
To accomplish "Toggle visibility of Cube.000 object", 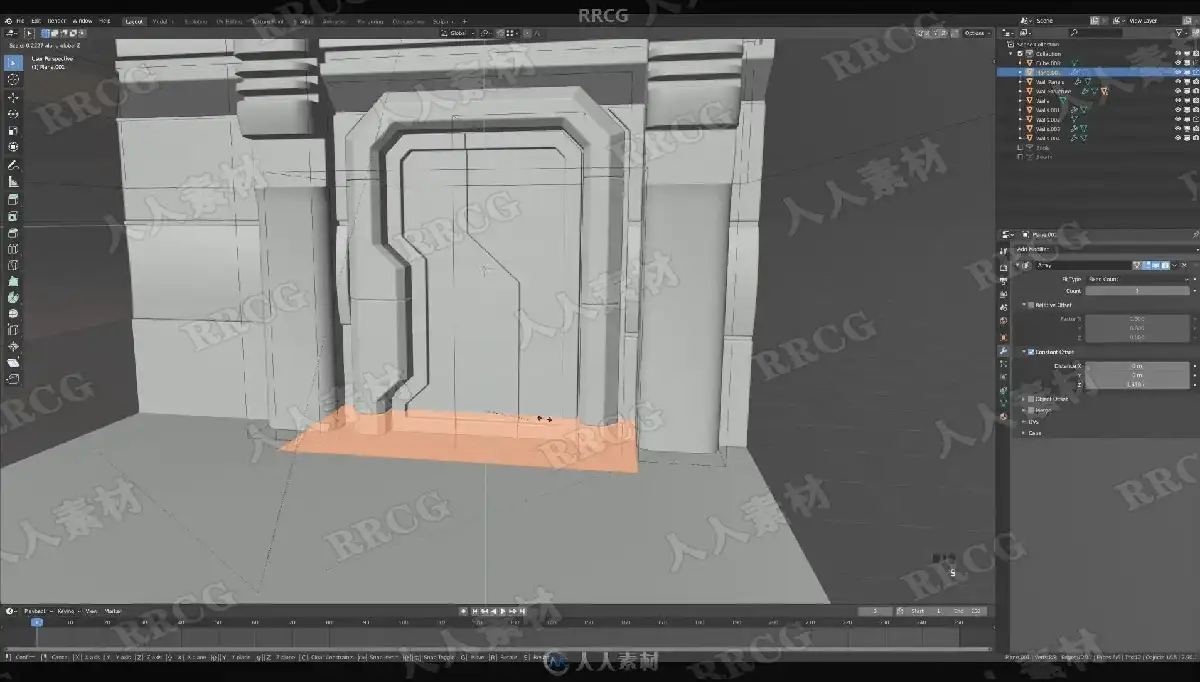I will pos(1178,63).
